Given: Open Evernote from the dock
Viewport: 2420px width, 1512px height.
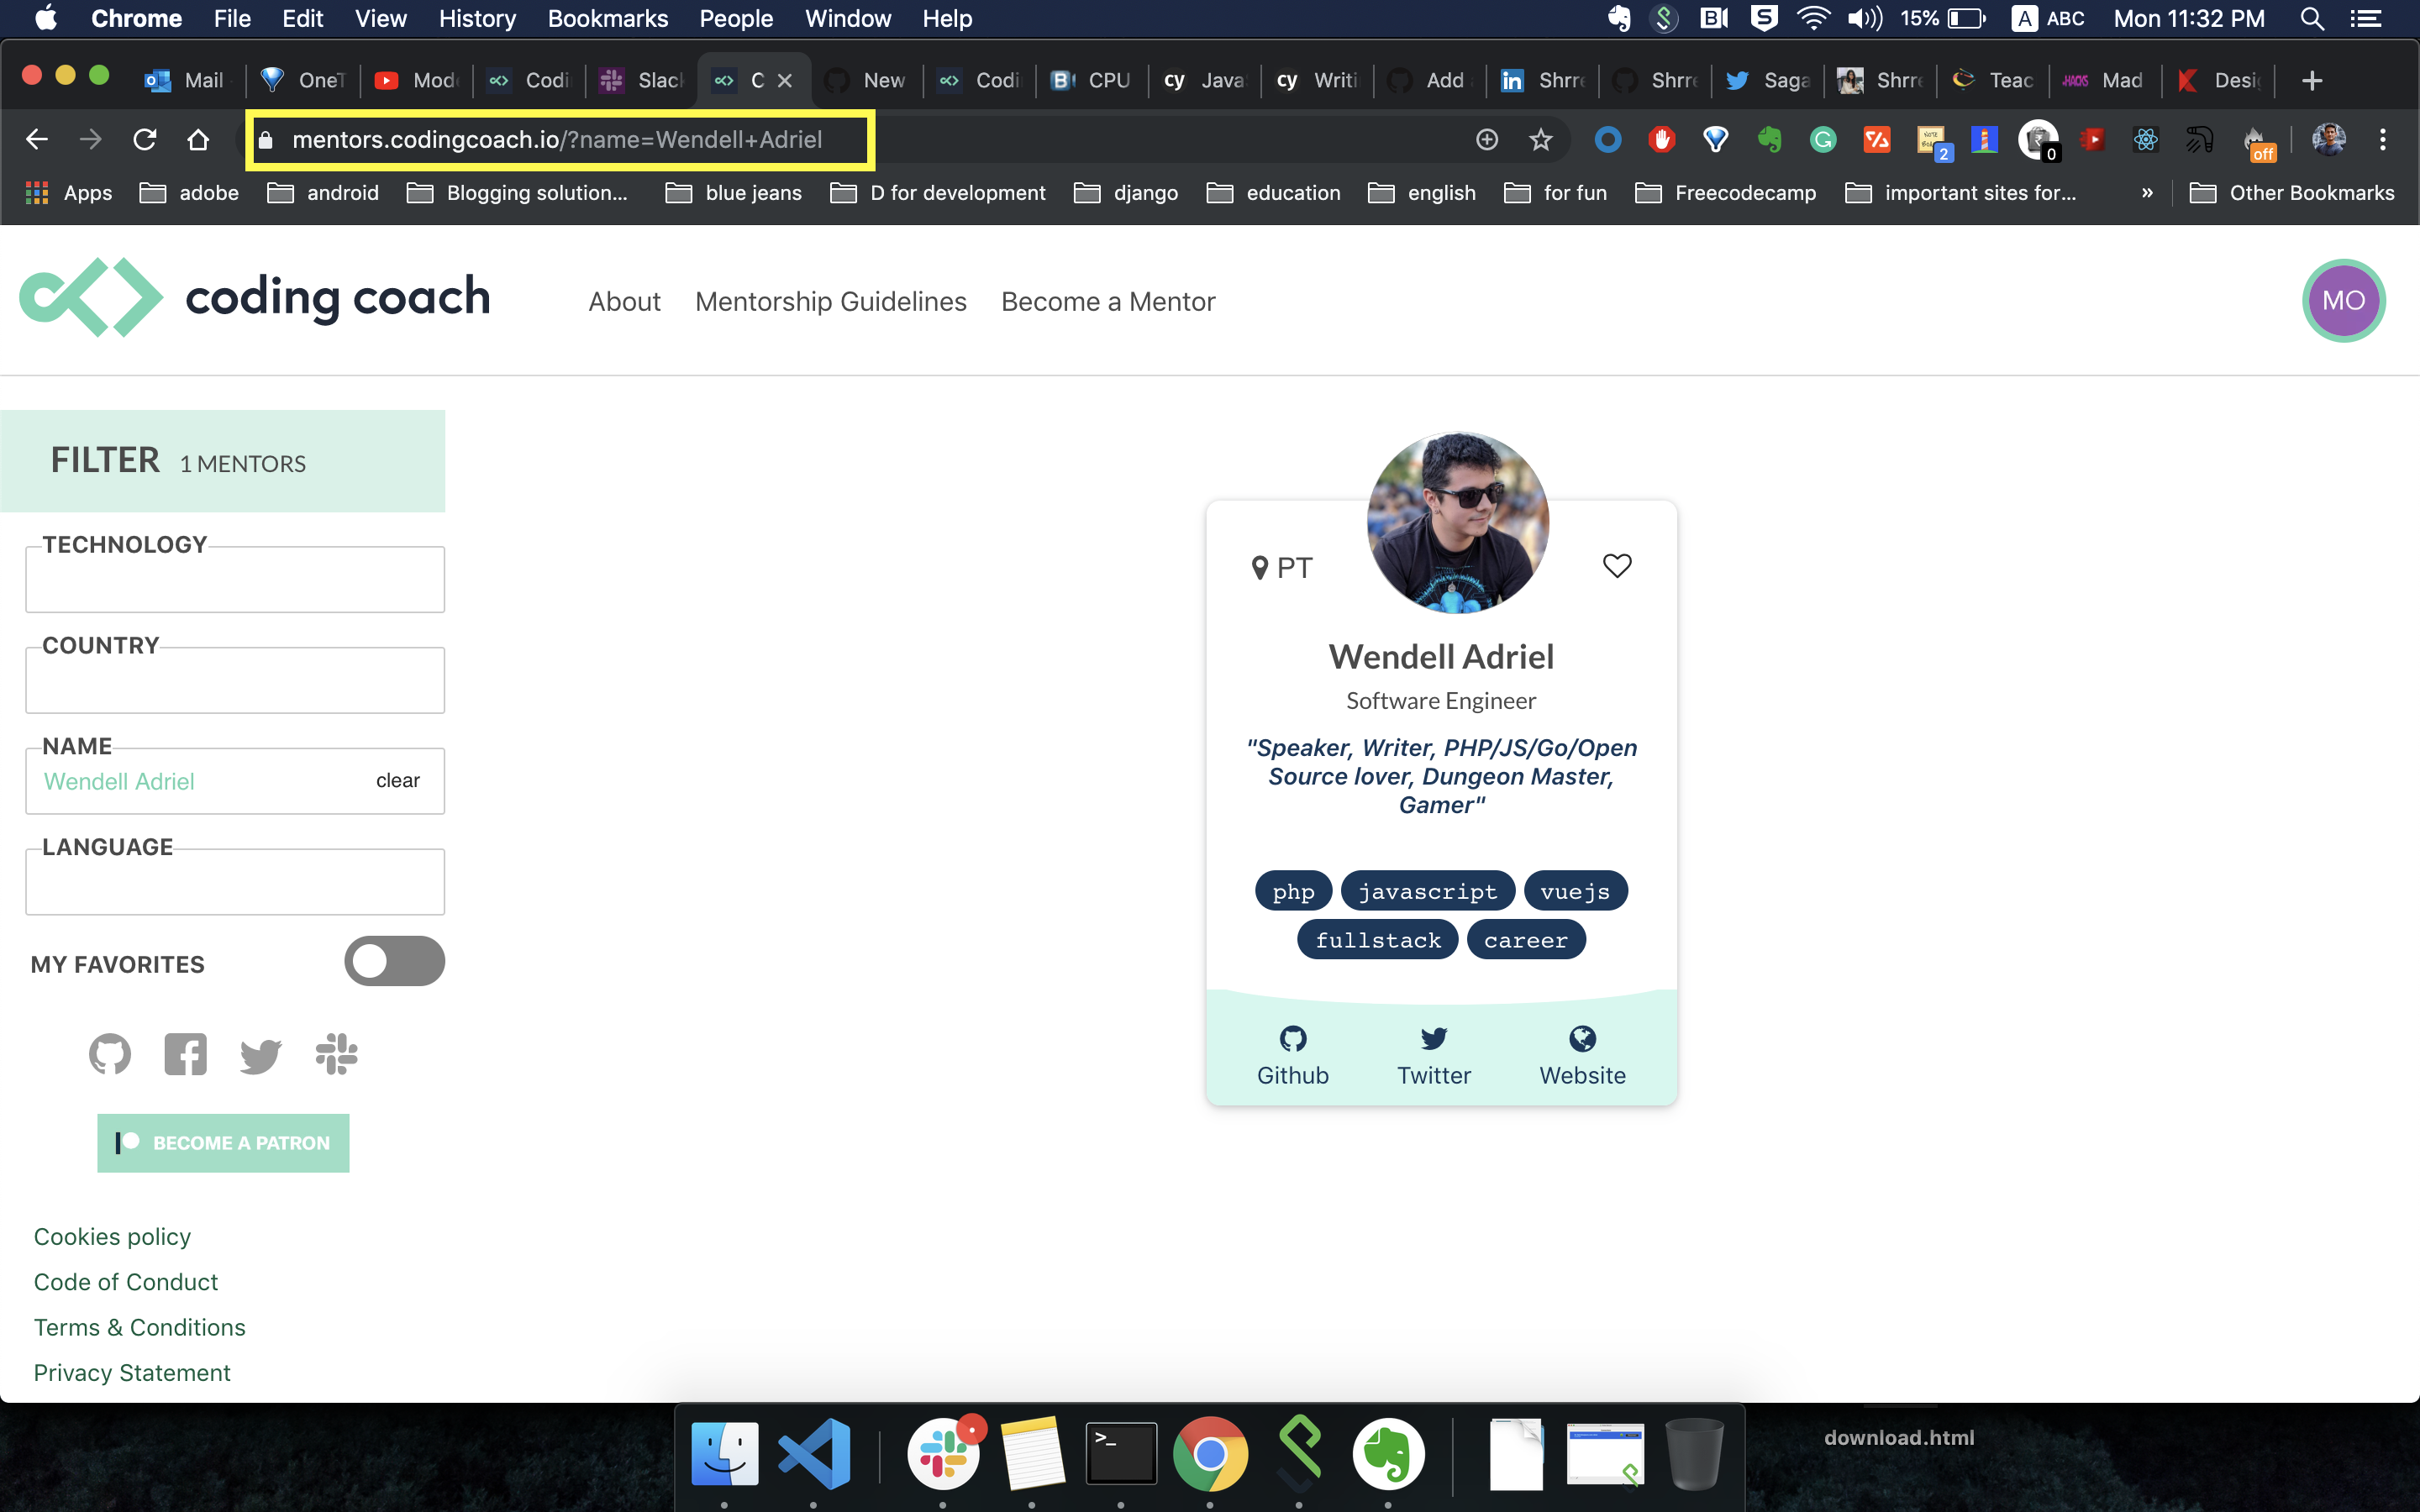Looking at the screenshot, I should tap(1388, 1453).
